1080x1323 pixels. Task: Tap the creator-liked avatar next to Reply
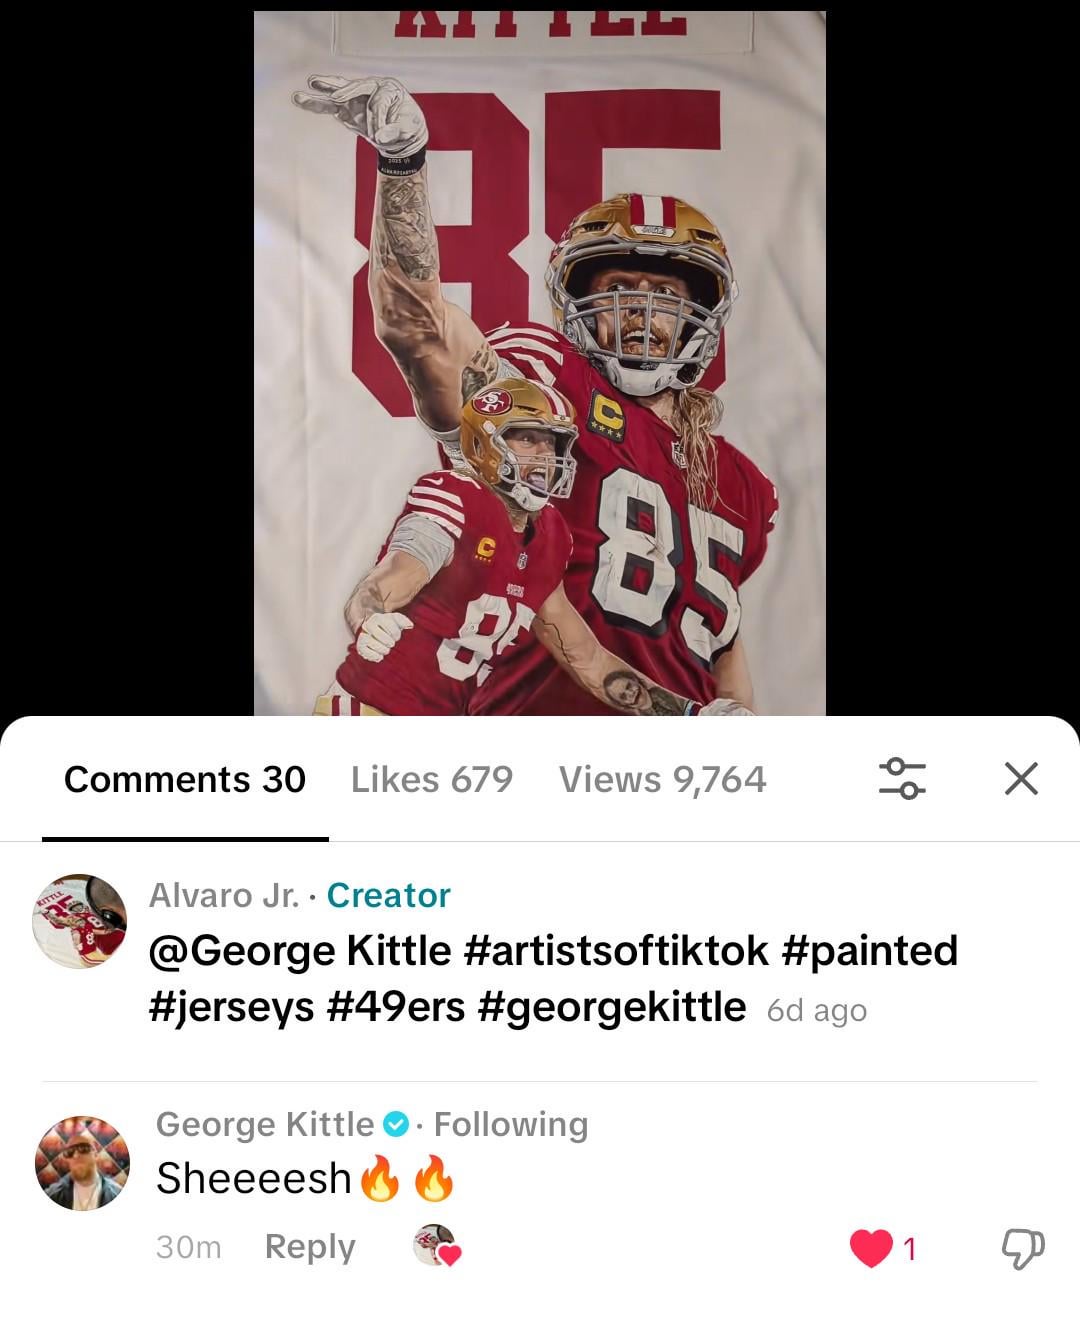click(x=436, y=1246)
